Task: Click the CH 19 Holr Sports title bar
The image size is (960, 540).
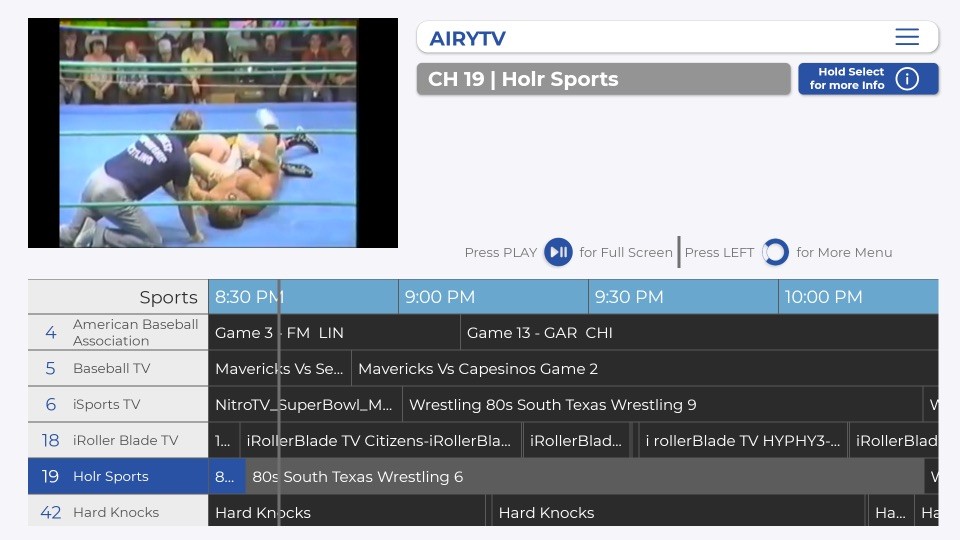Action: coord(604,79)
